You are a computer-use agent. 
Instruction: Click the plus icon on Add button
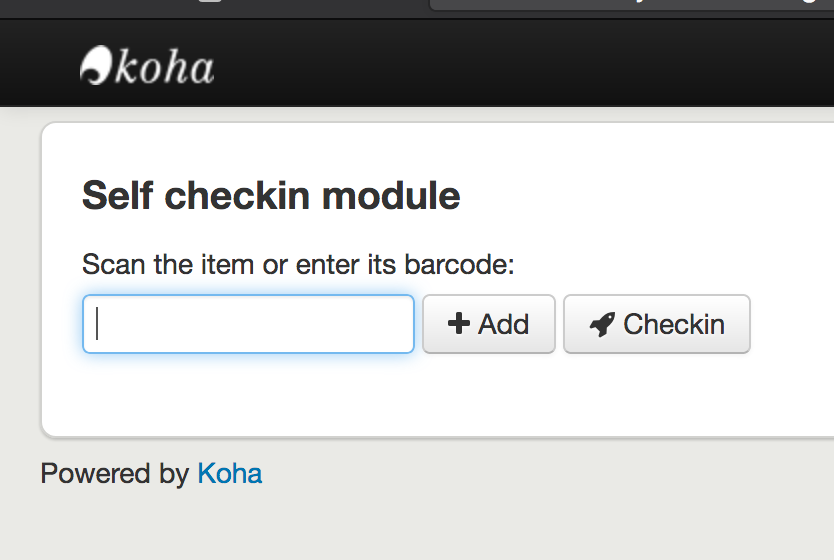pos(458,324)
